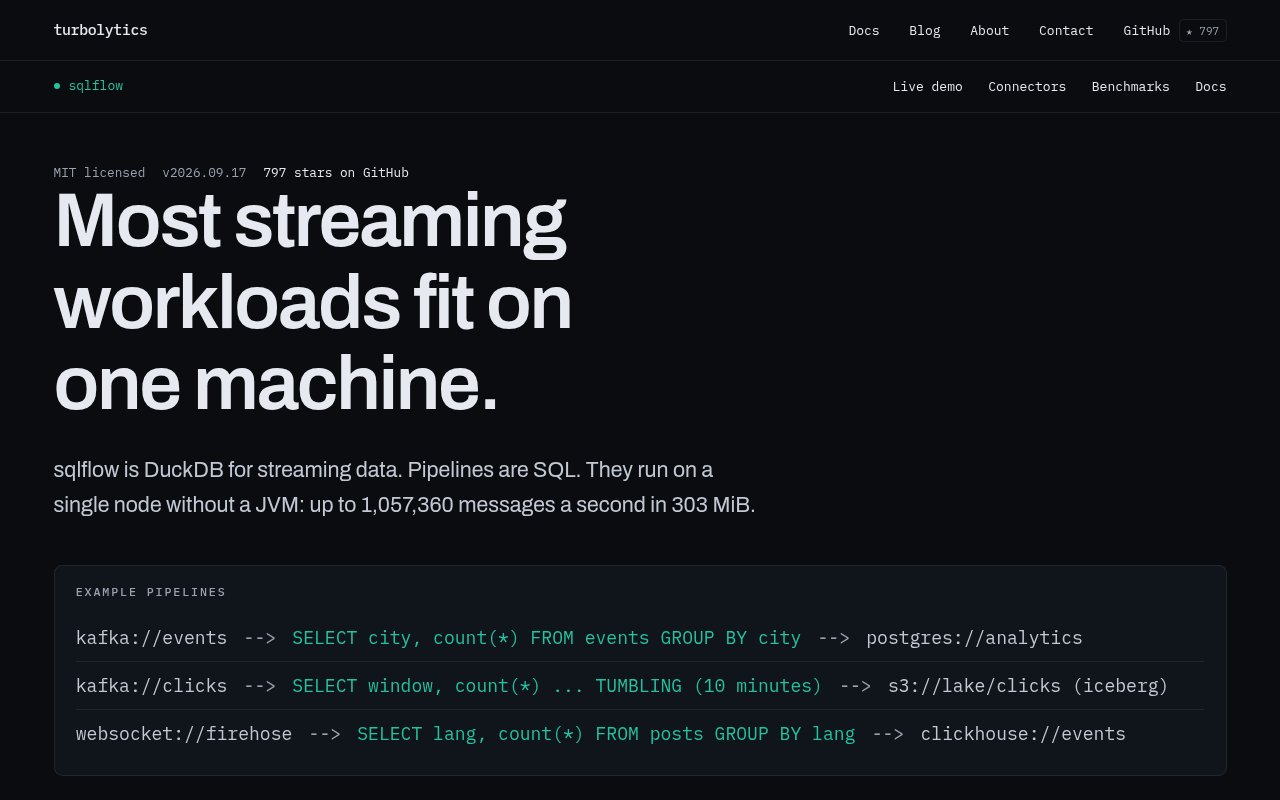Open the Live demo tab

pyautogui.click(x=927, y=87)
